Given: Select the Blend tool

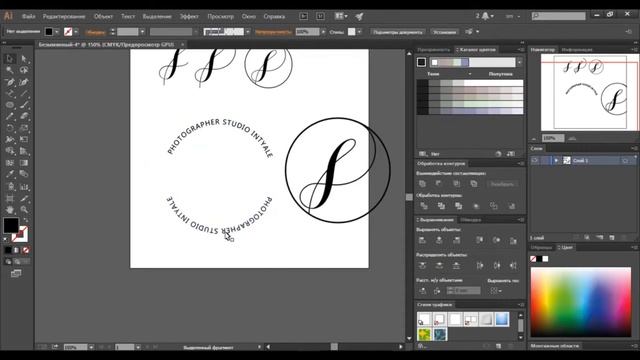Looking at the screenshot, I should [x=24, y=174].
